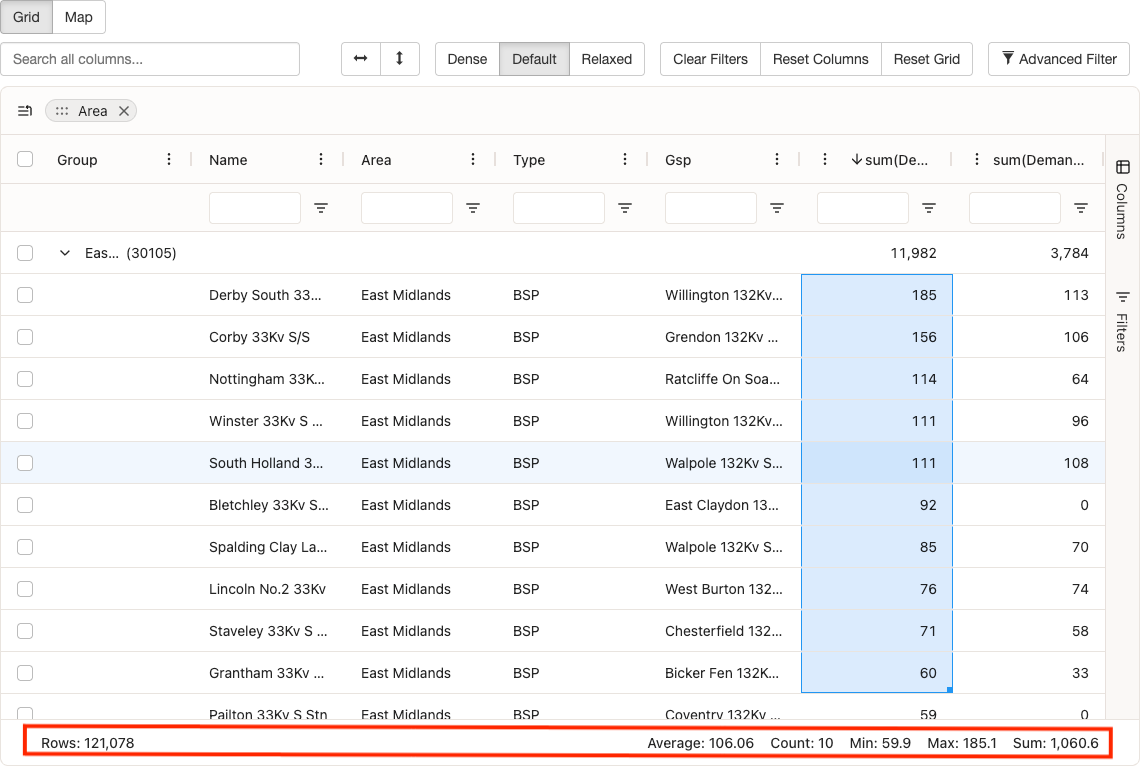This screenshot has height=766, width=1140.
Task: Click the funnel icon on Advanced Filter
Action: (1007, 59)
